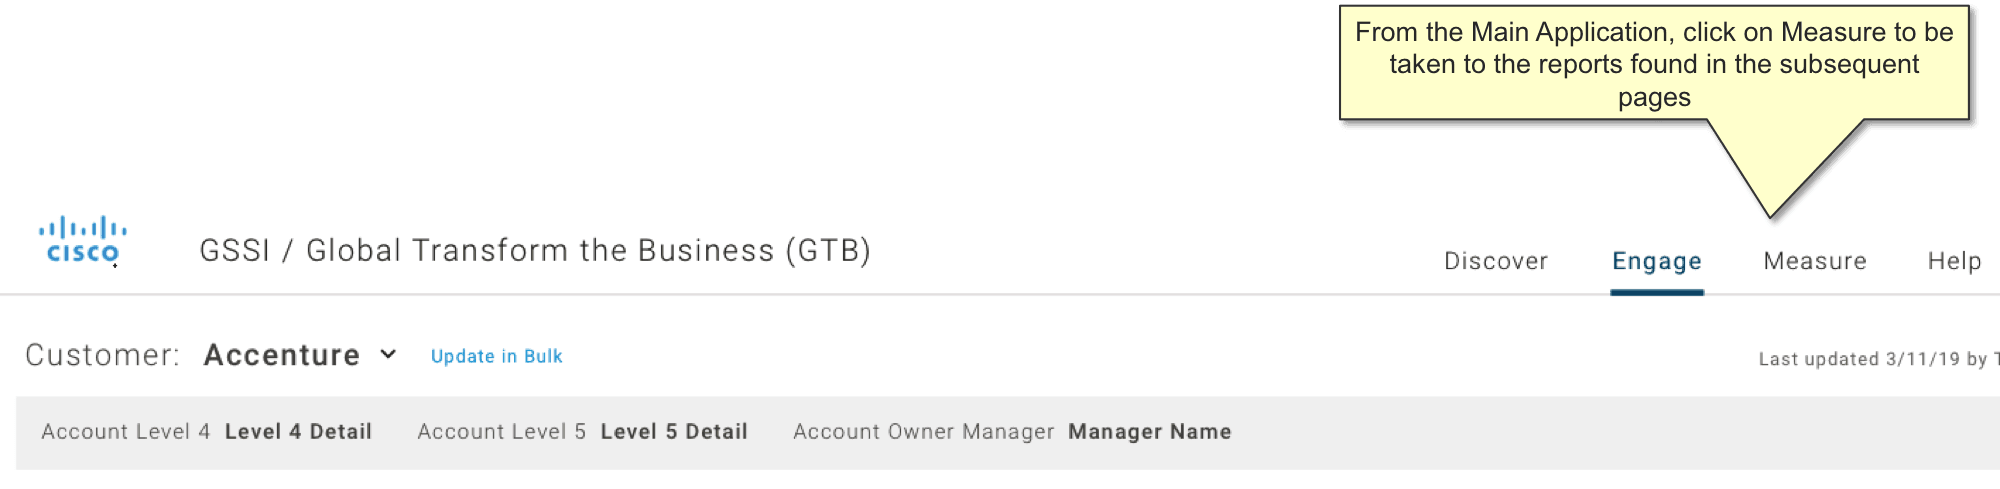The height and width of the screenshot is (489, 2000).
Task: Click the underline bar beneath Engage
Action: 1657,293
